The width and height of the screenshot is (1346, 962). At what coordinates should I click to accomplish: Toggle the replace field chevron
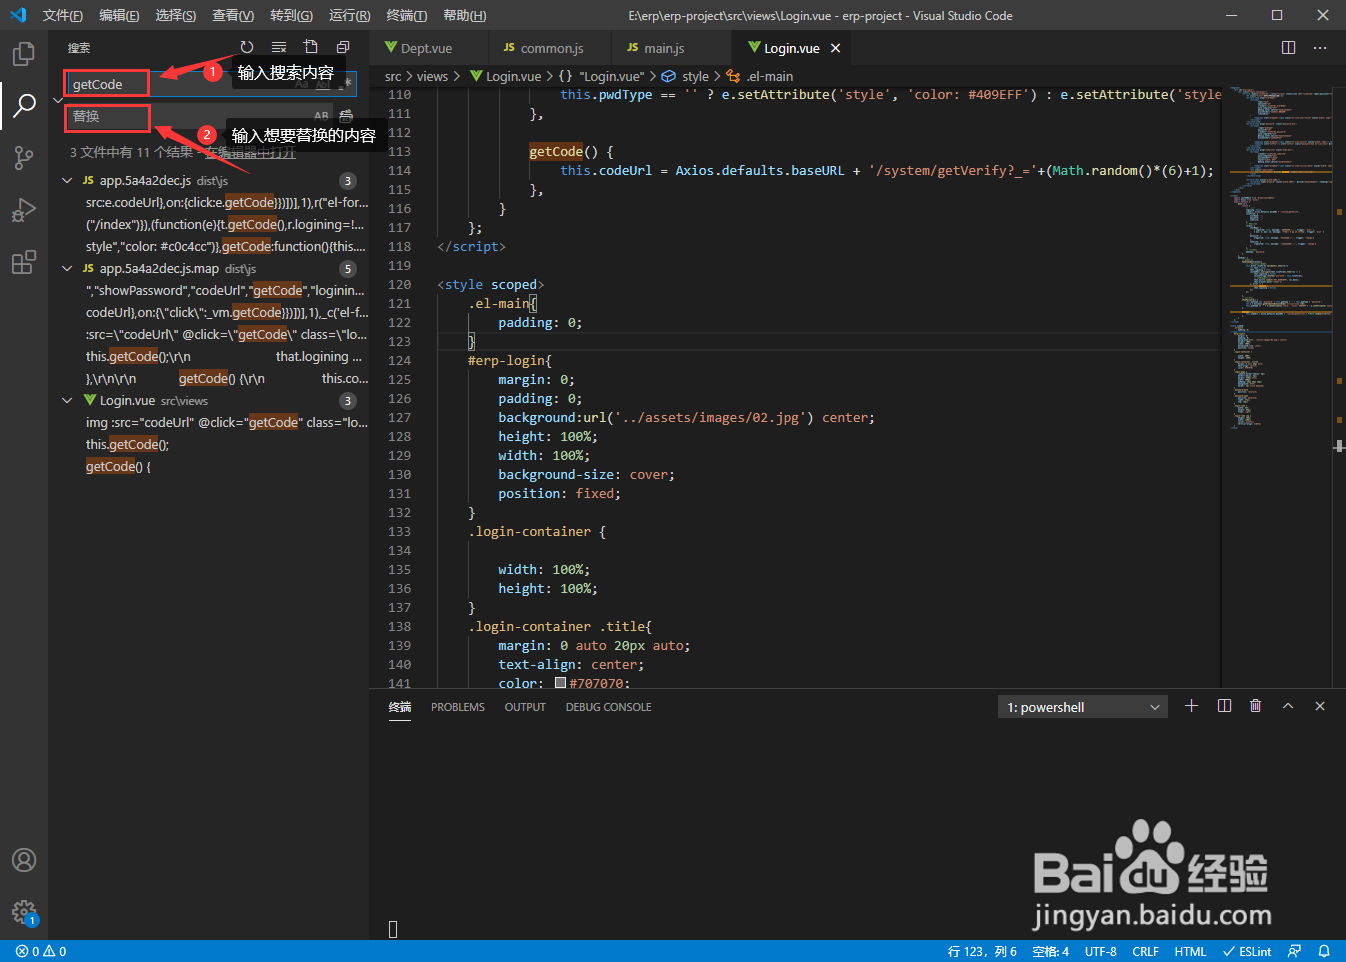click(58, 100)
